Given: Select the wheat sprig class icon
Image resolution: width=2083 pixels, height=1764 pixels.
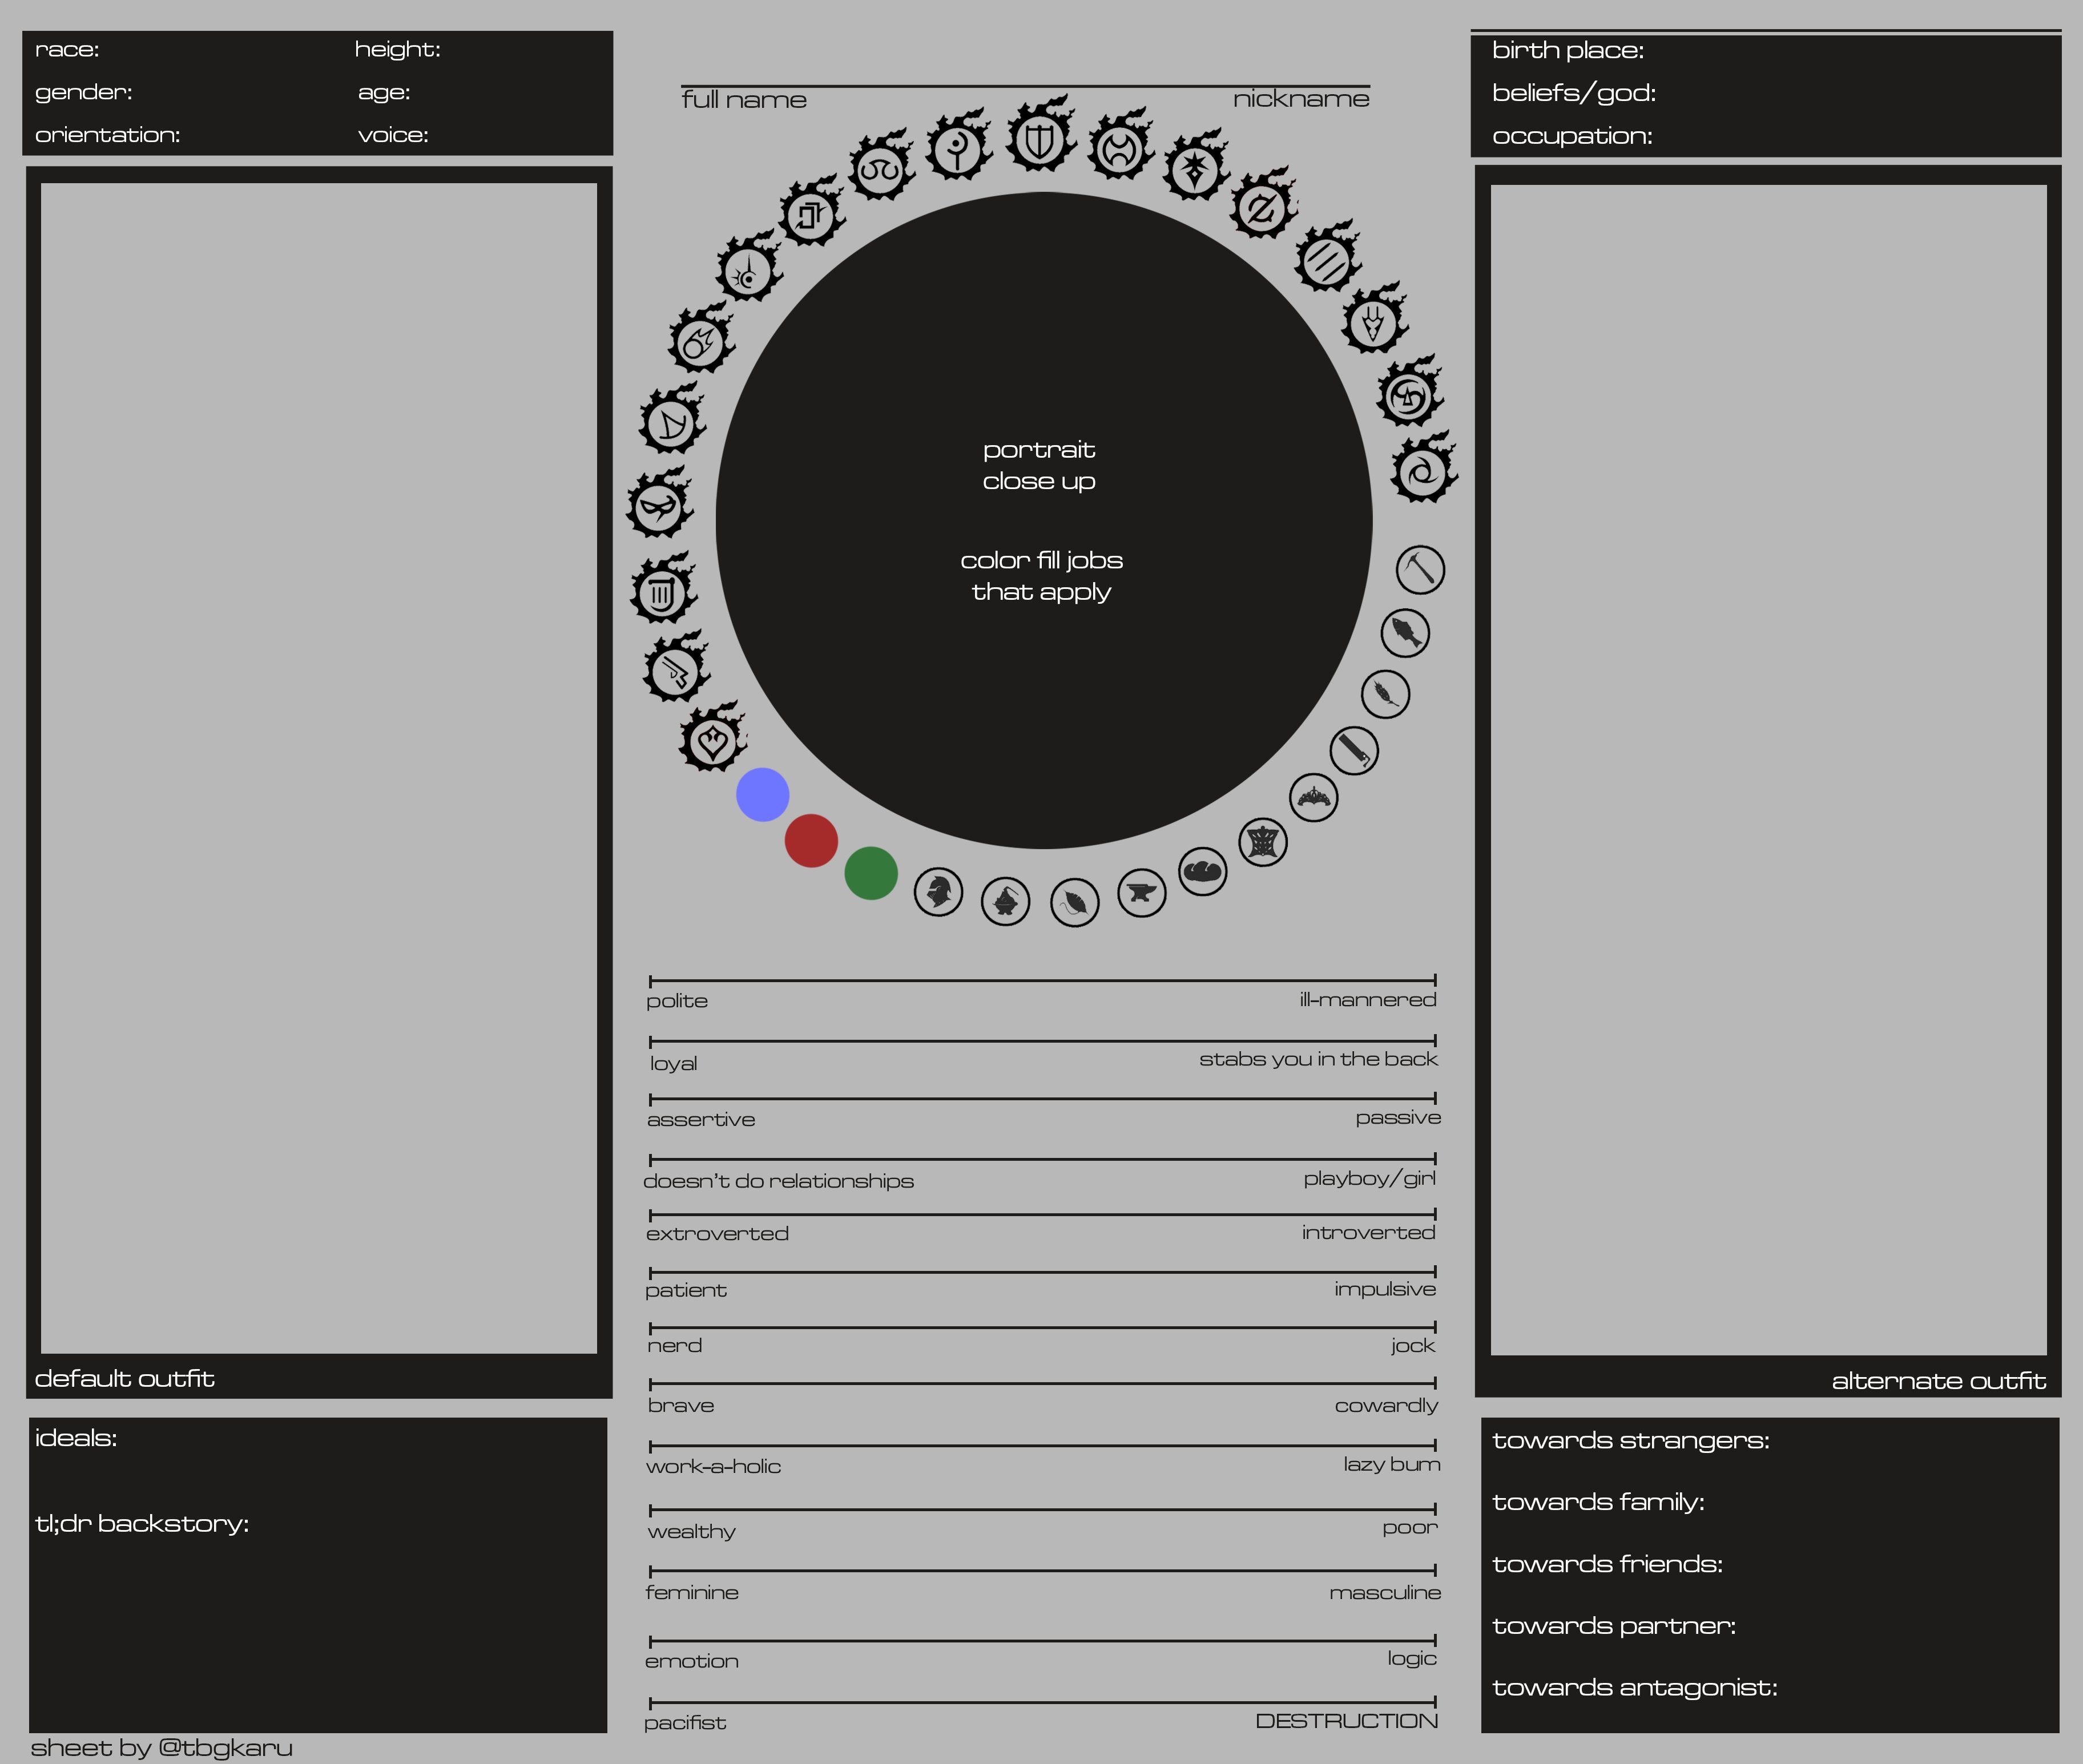Looking at the screenshot, I should (1386, 694).
